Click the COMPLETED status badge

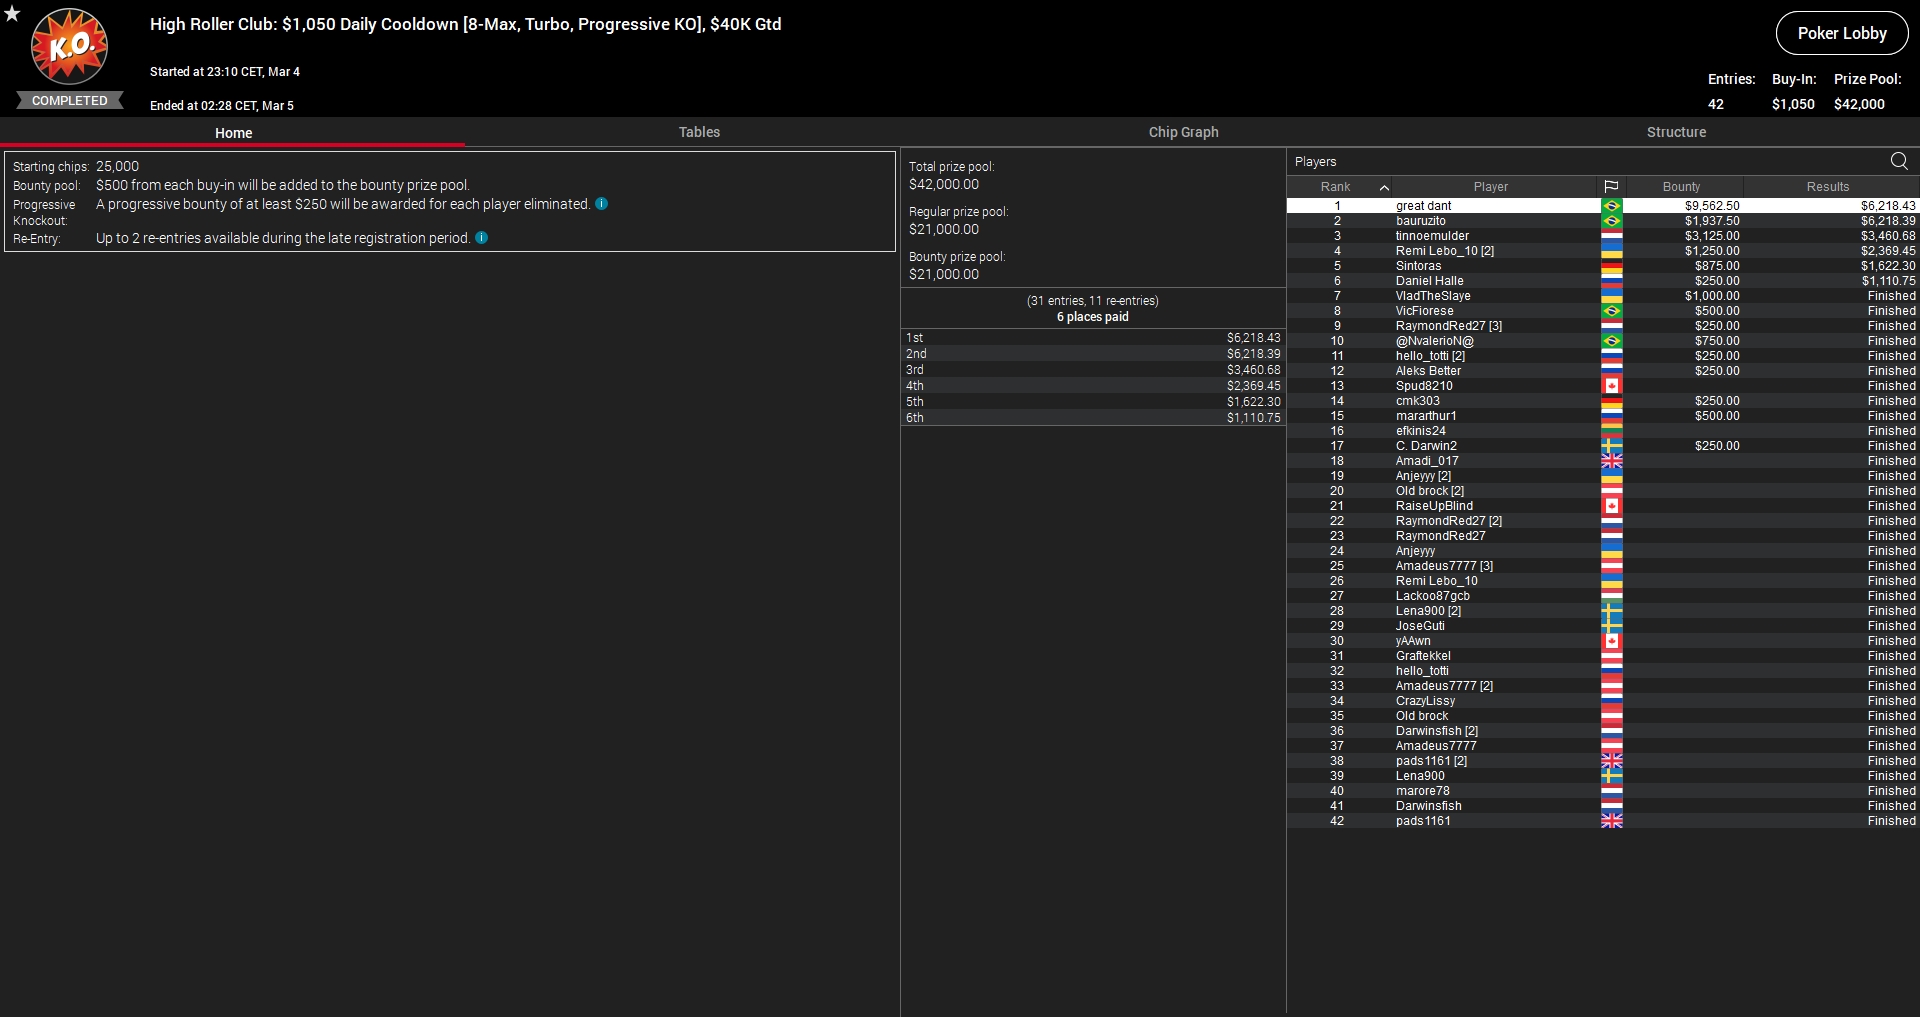point(69,100)
